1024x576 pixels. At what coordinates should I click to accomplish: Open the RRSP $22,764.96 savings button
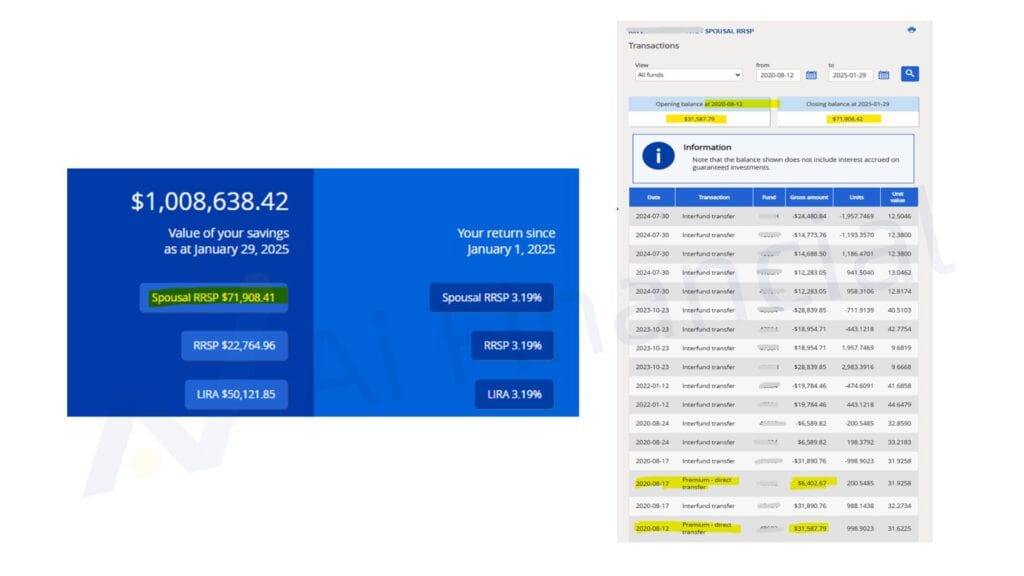pyautogui.click(x=234, y=346)
